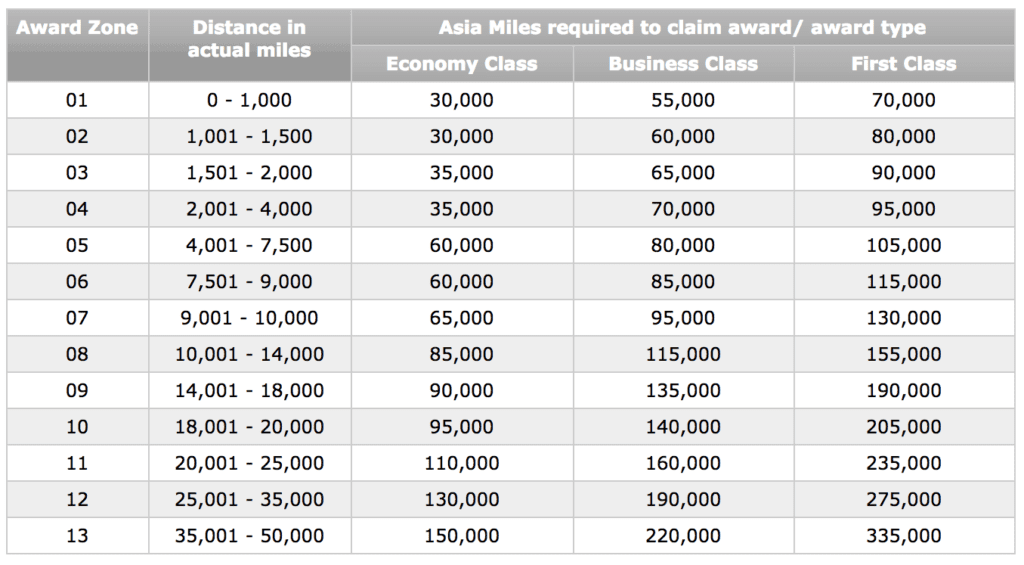Click the 1,501 - 2,000 distance cell

(249, 173)
